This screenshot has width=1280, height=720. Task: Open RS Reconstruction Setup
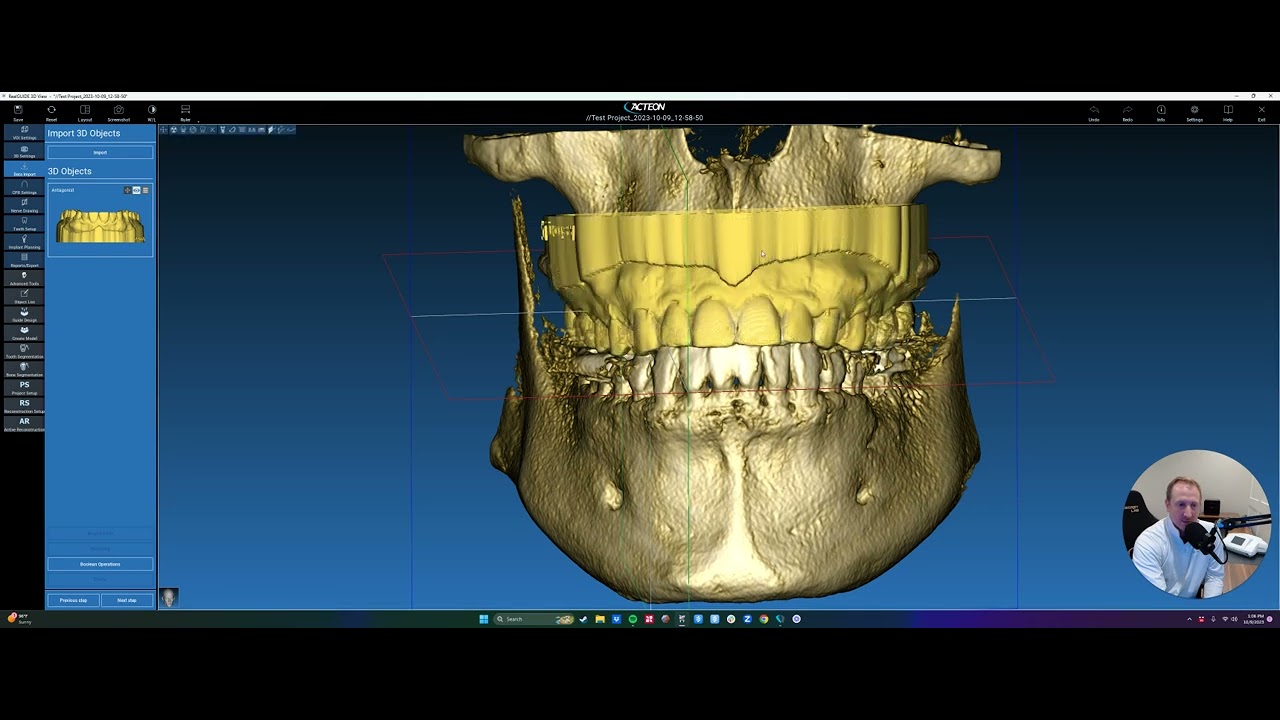(x=24, y=406)
